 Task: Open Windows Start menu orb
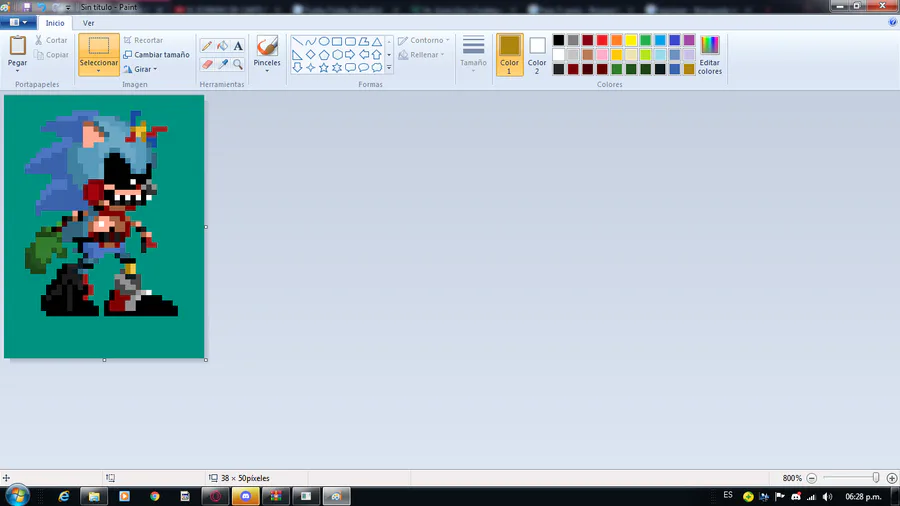(x=17, y=496)
